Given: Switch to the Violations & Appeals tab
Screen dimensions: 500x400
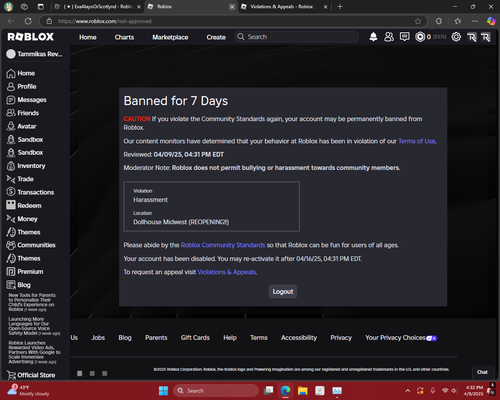Looking at the screenshot, I should tap(284, 7).
